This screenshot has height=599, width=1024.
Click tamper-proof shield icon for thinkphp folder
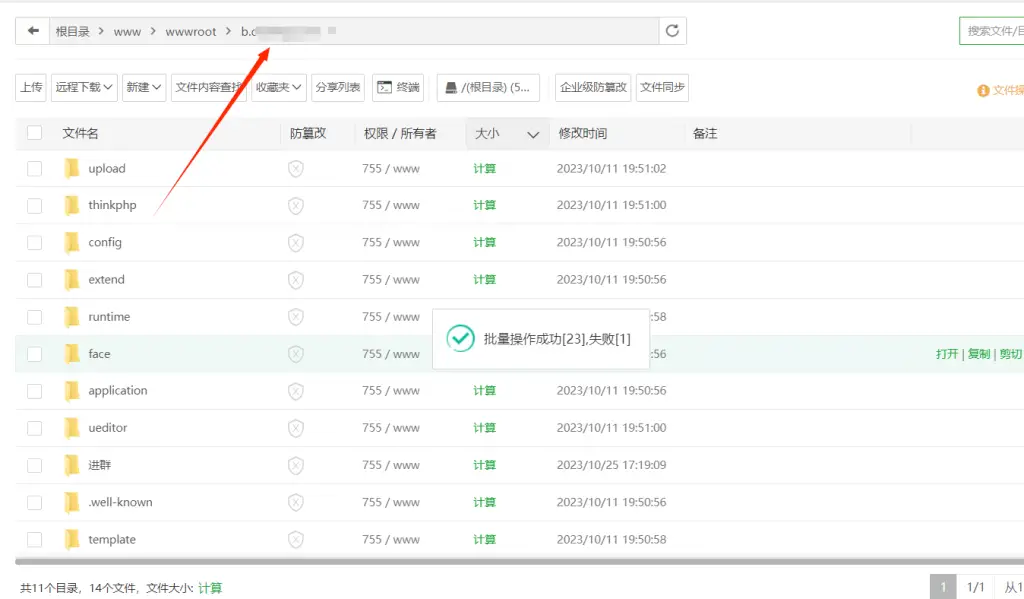point(295,206)
